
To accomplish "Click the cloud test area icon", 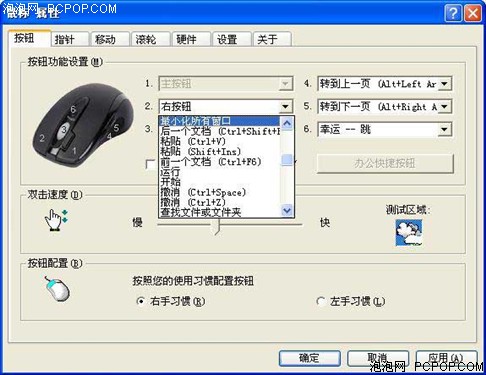I will coord(409,233).
